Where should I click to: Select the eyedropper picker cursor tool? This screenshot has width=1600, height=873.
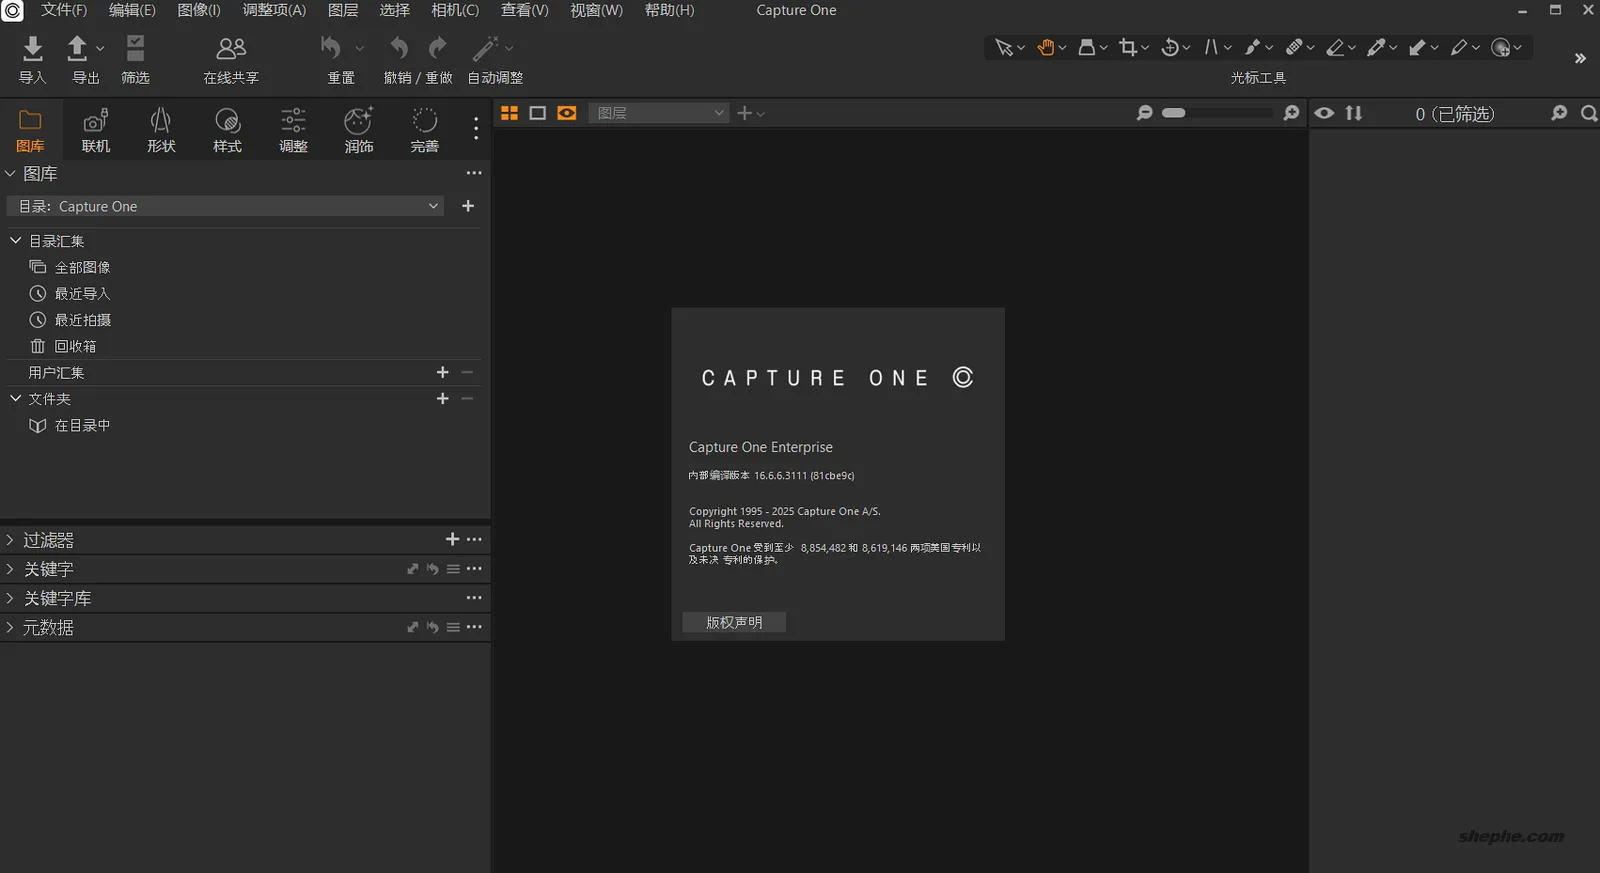[x=1376, y=47]
